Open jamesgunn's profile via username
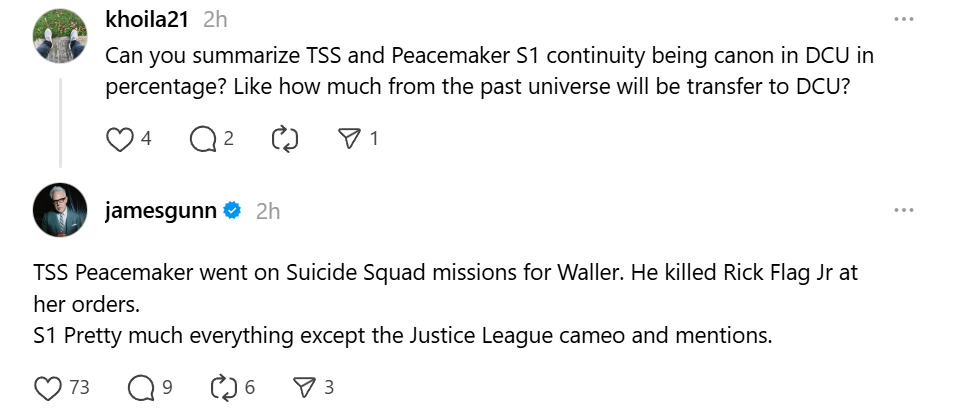This screenshot has width=954, height=418. pyautogui.click(x=160, y=210)
